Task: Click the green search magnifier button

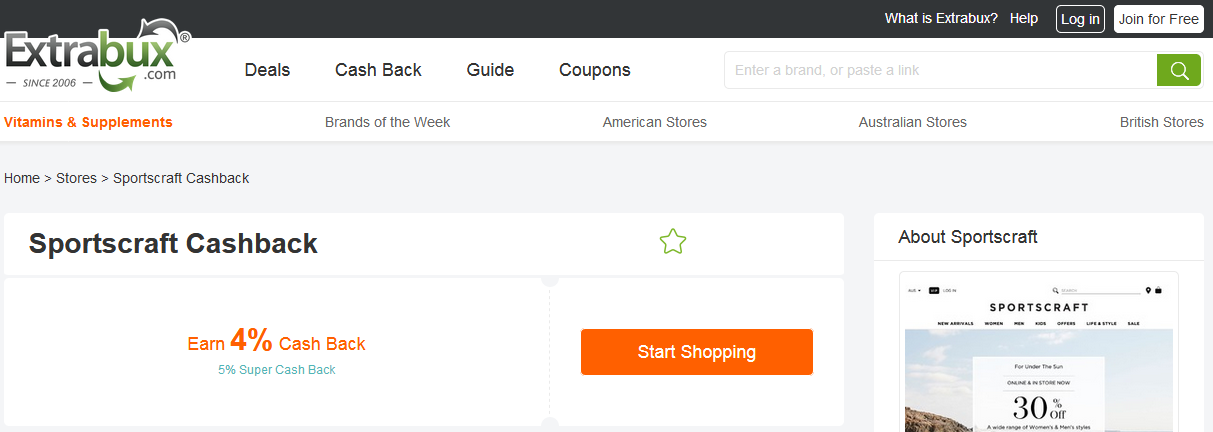Action: [1178, 70]
